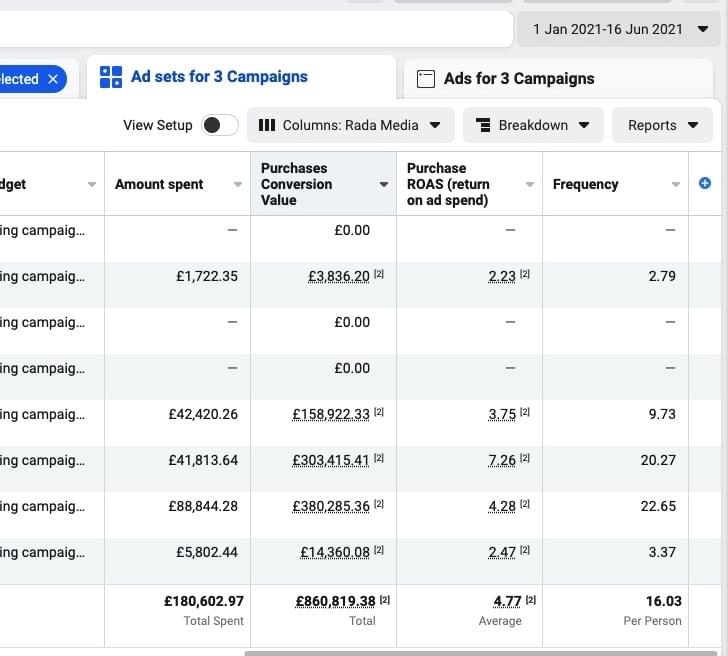728x656 pixels.
Task: Open the date range dropdown
Action: 616,29
